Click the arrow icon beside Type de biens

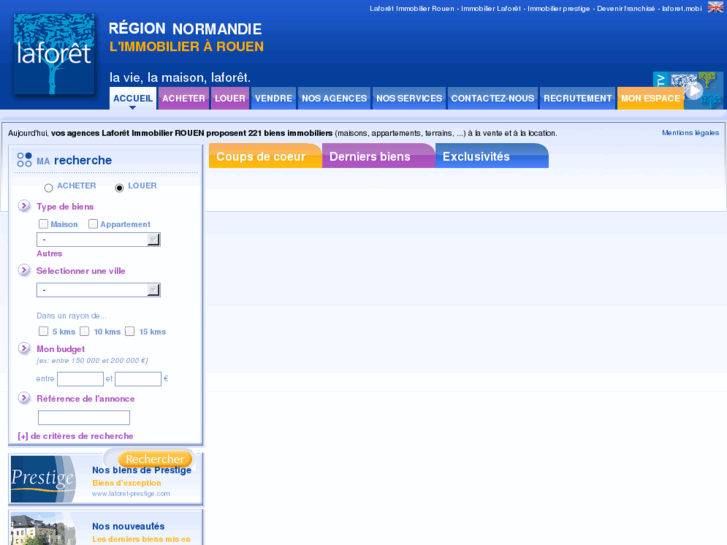click(24, 206)
